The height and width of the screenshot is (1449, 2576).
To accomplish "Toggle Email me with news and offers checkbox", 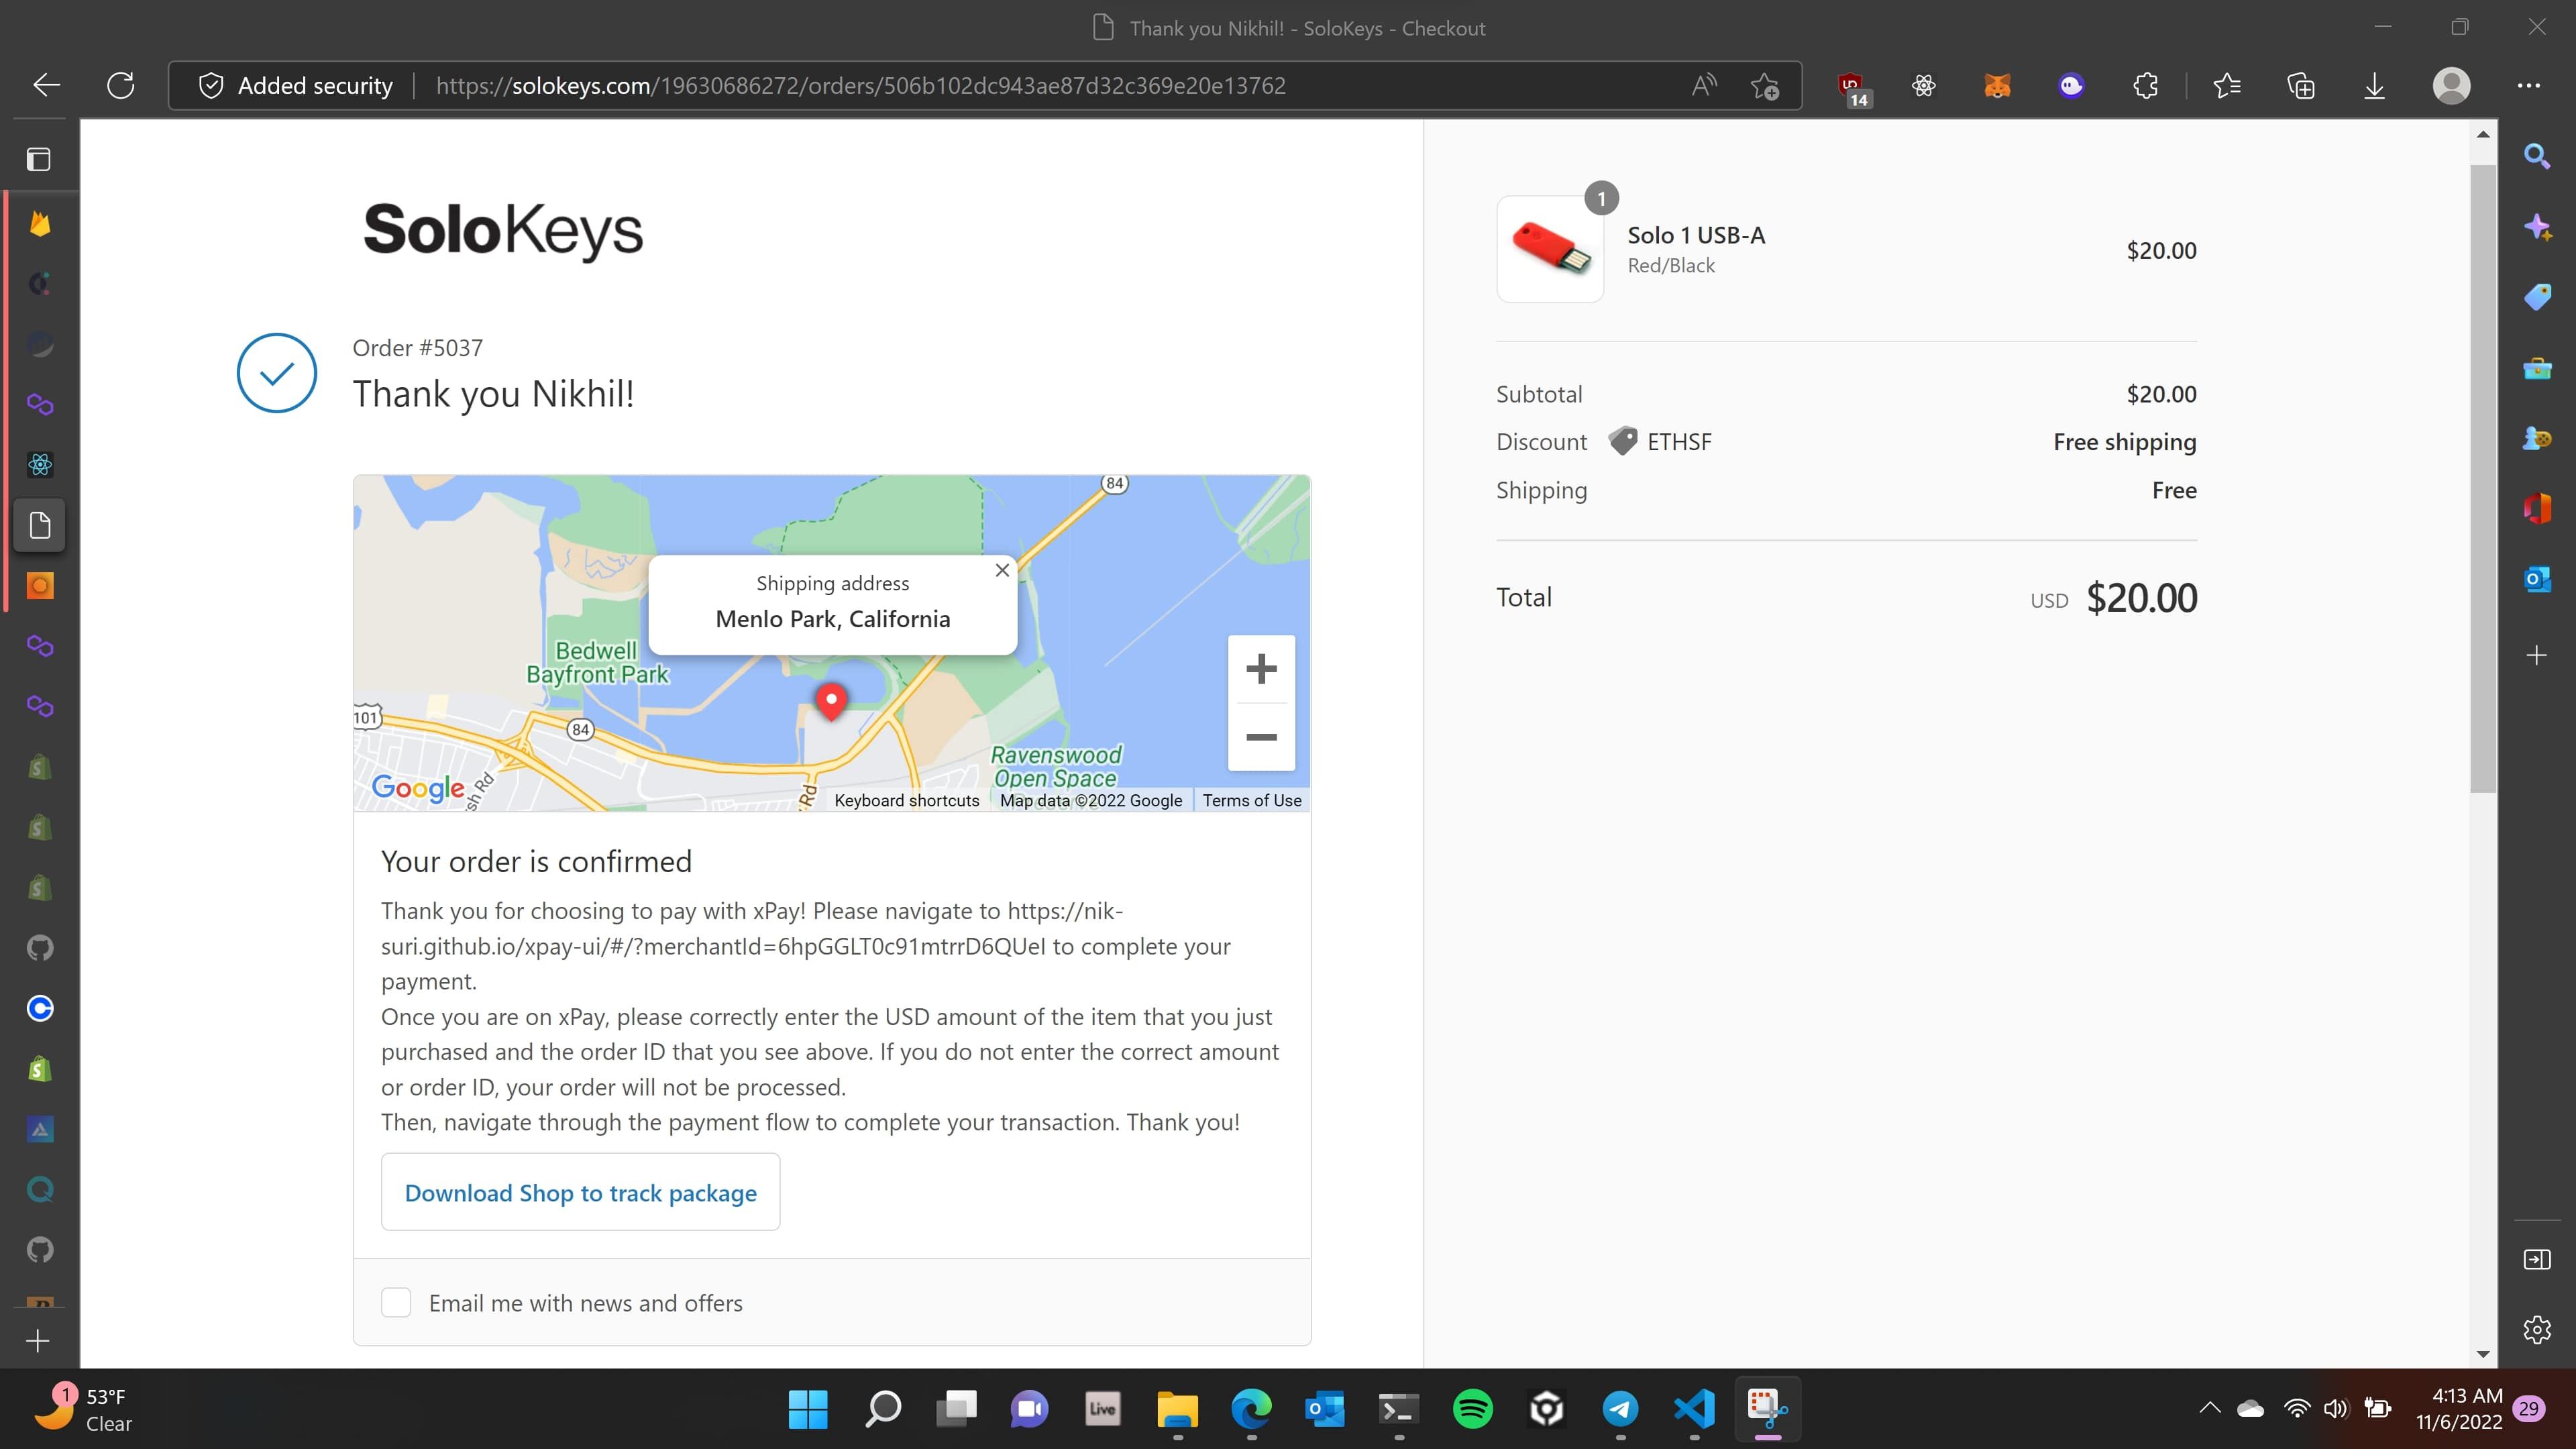I will click(396, 1302).
